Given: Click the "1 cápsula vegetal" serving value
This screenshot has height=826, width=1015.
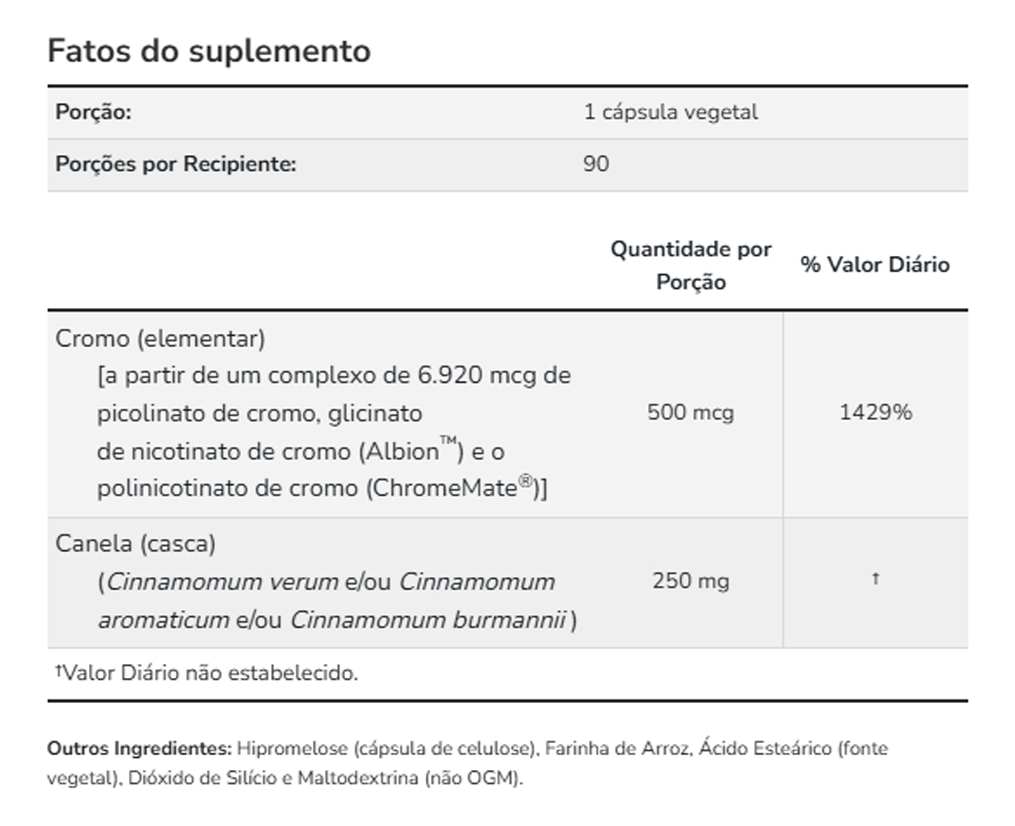Looking at the screenshot, I should pos(670,112).
